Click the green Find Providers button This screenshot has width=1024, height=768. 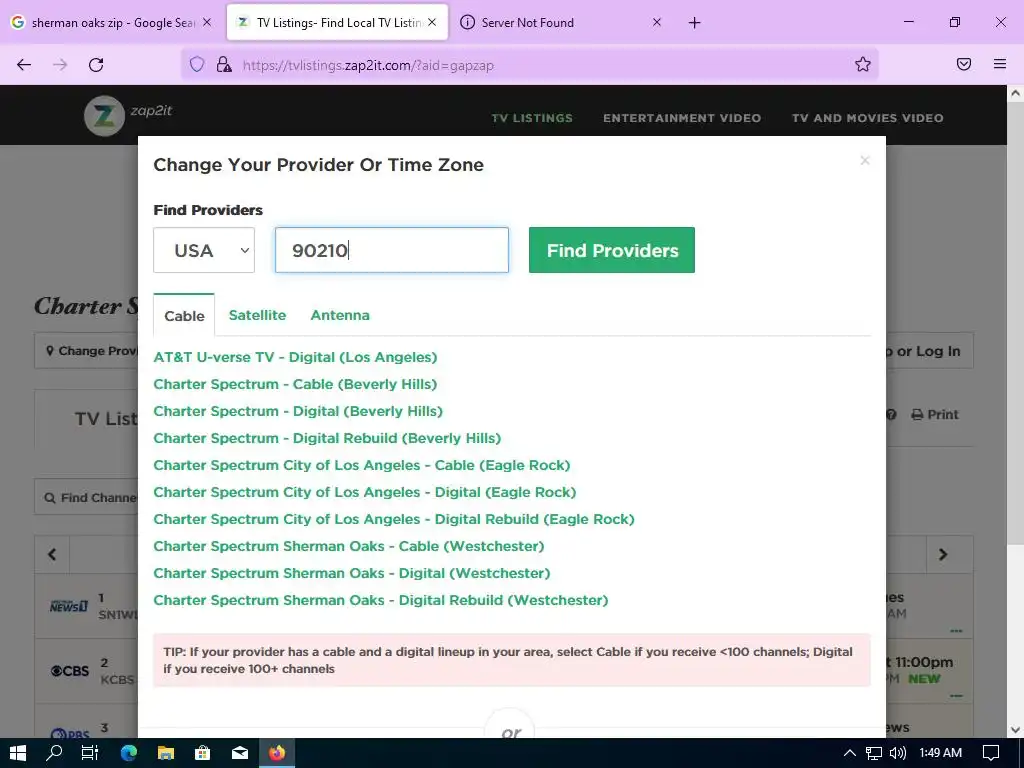612,250
